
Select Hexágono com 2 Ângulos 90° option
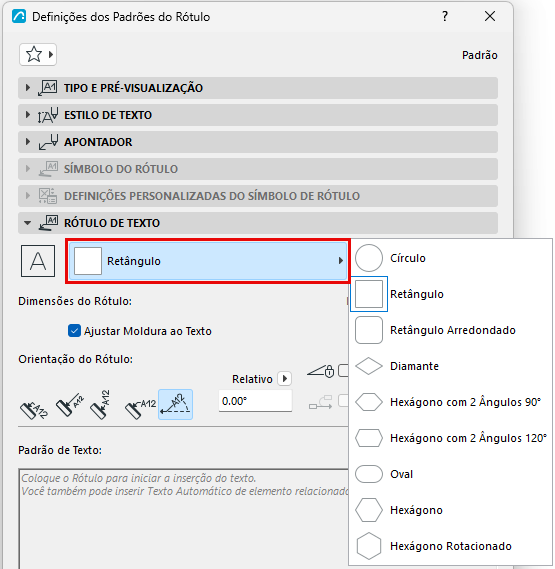click(x=450, y=402)
